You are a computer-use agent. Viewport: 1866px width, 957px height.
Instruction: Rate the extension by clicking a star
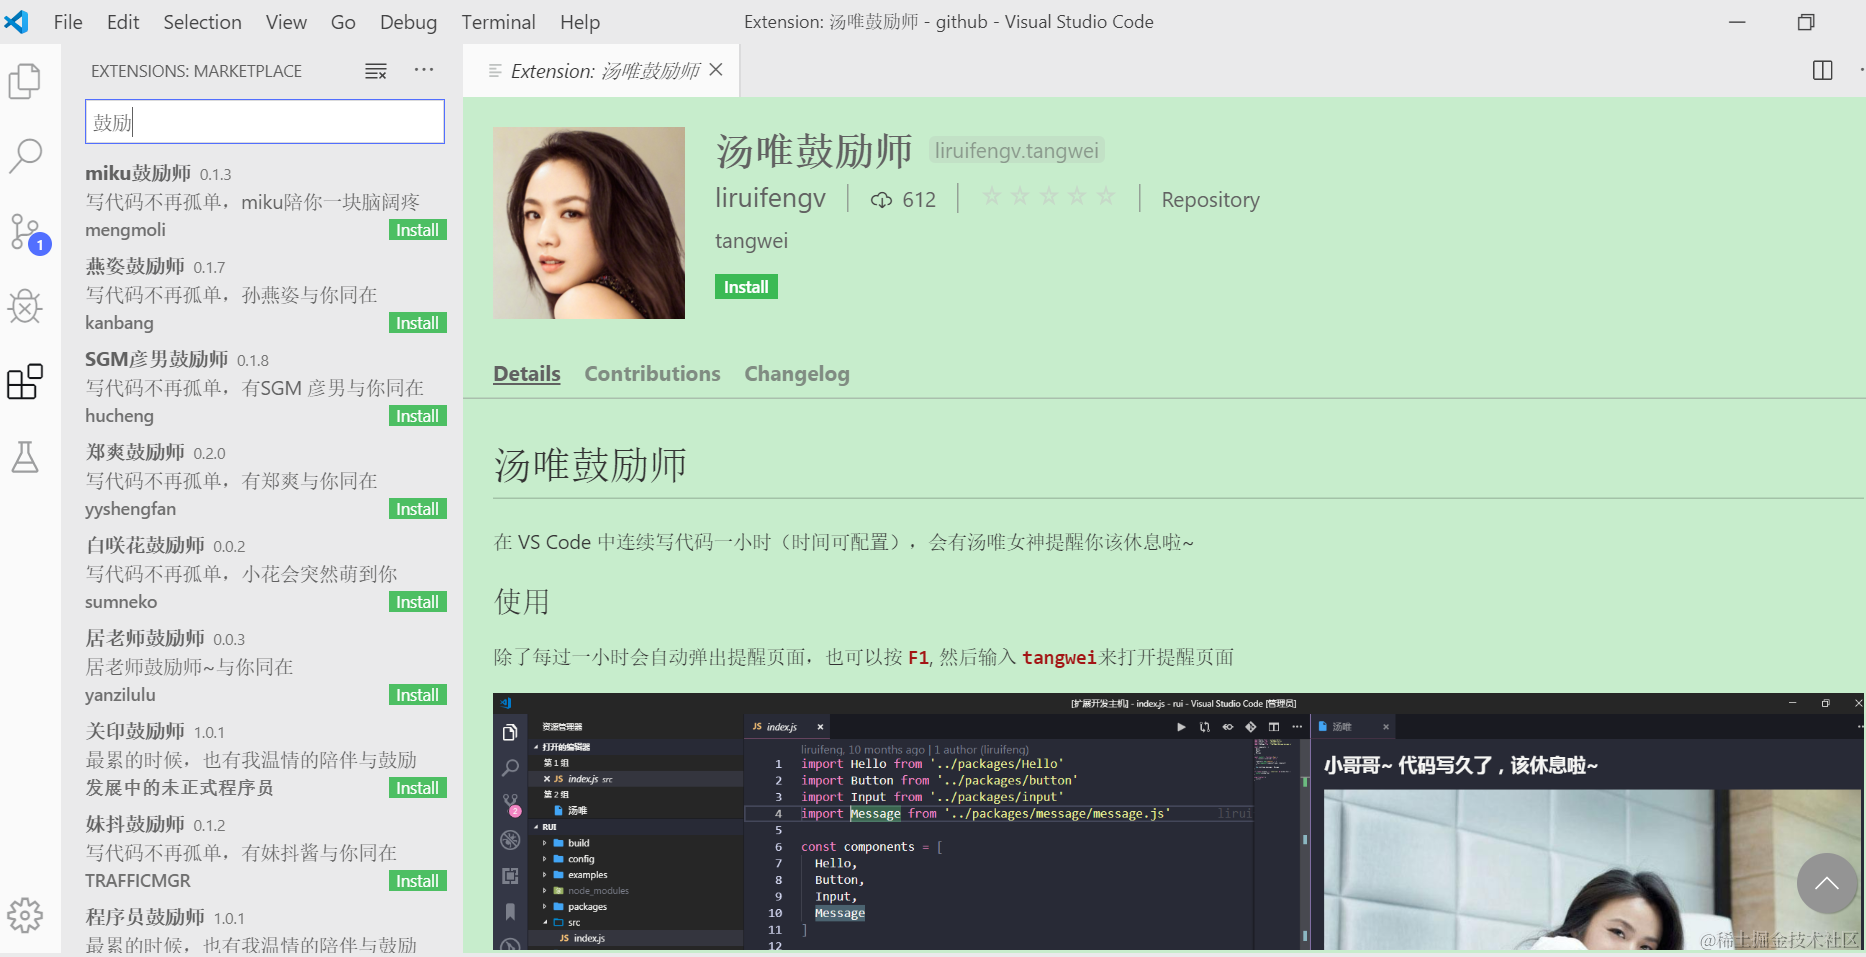click(x=1049, y=196)
